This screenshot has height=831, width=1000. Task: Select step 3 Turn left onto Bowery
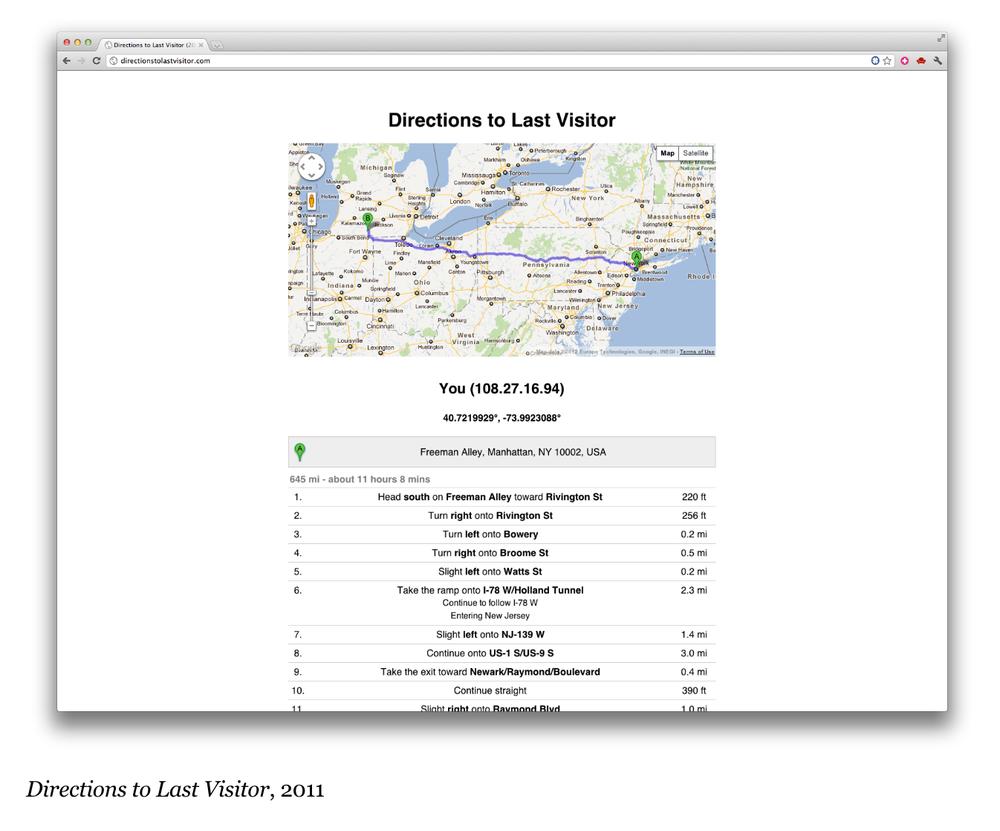(502, 534)
